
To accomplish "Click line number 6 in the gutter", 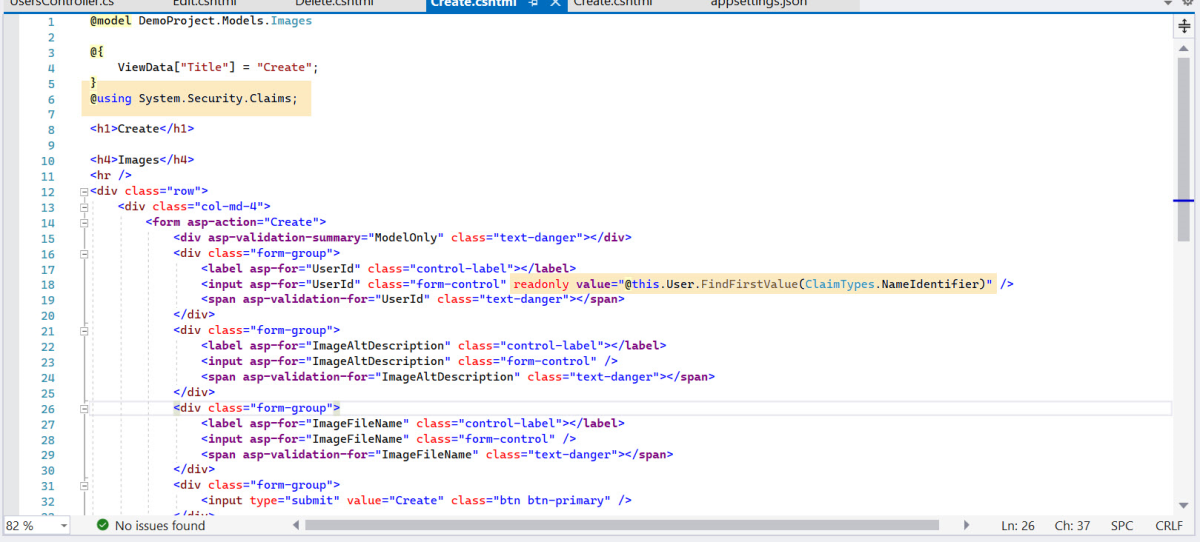I will (50, 99).
